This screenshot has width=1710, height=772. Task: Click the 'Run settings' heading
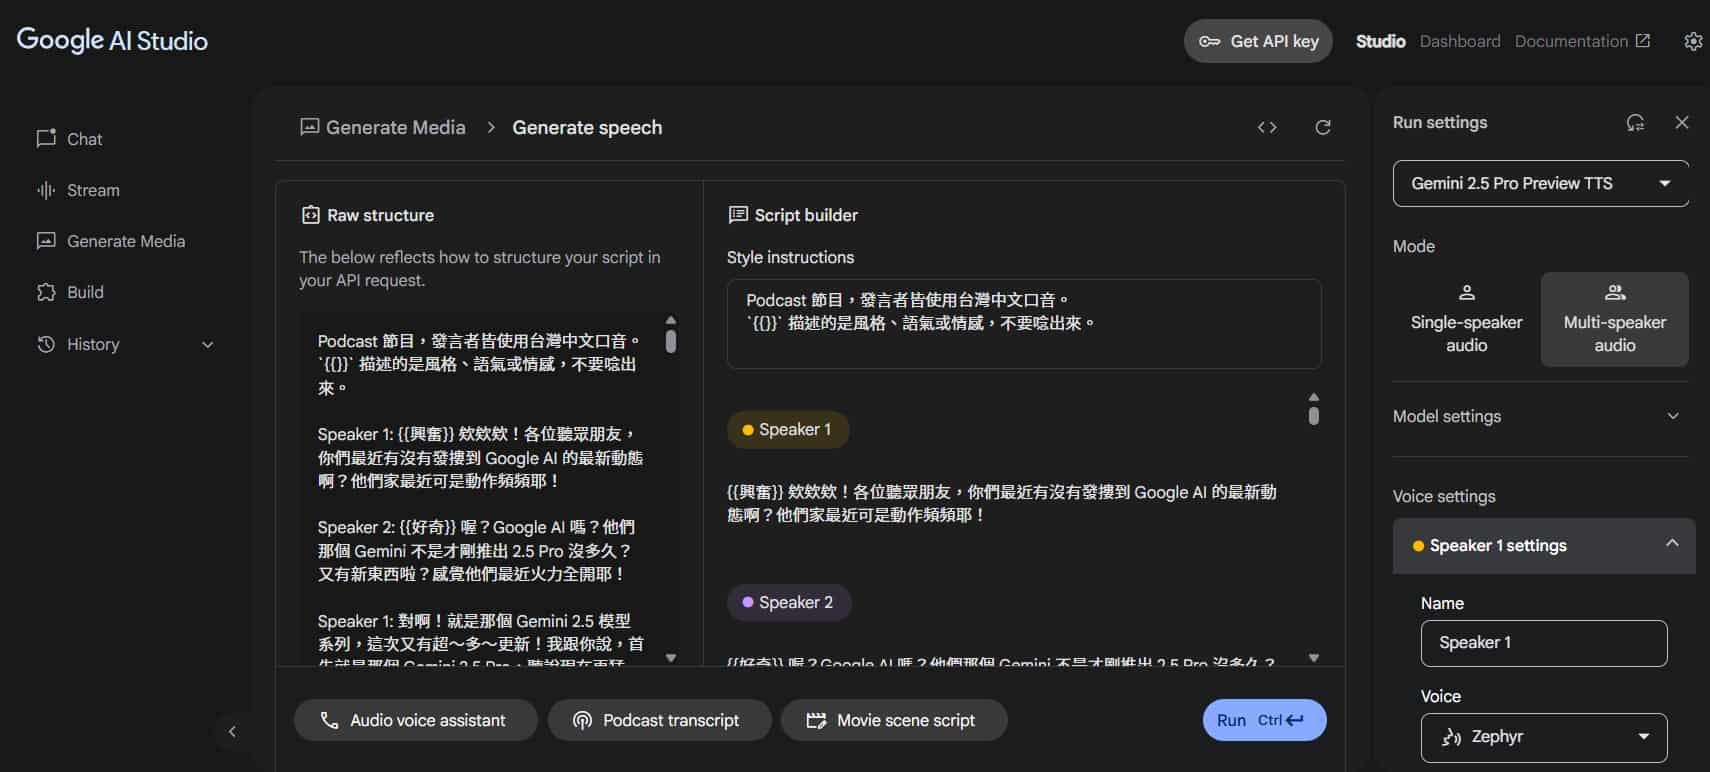tap(1439, 122)
